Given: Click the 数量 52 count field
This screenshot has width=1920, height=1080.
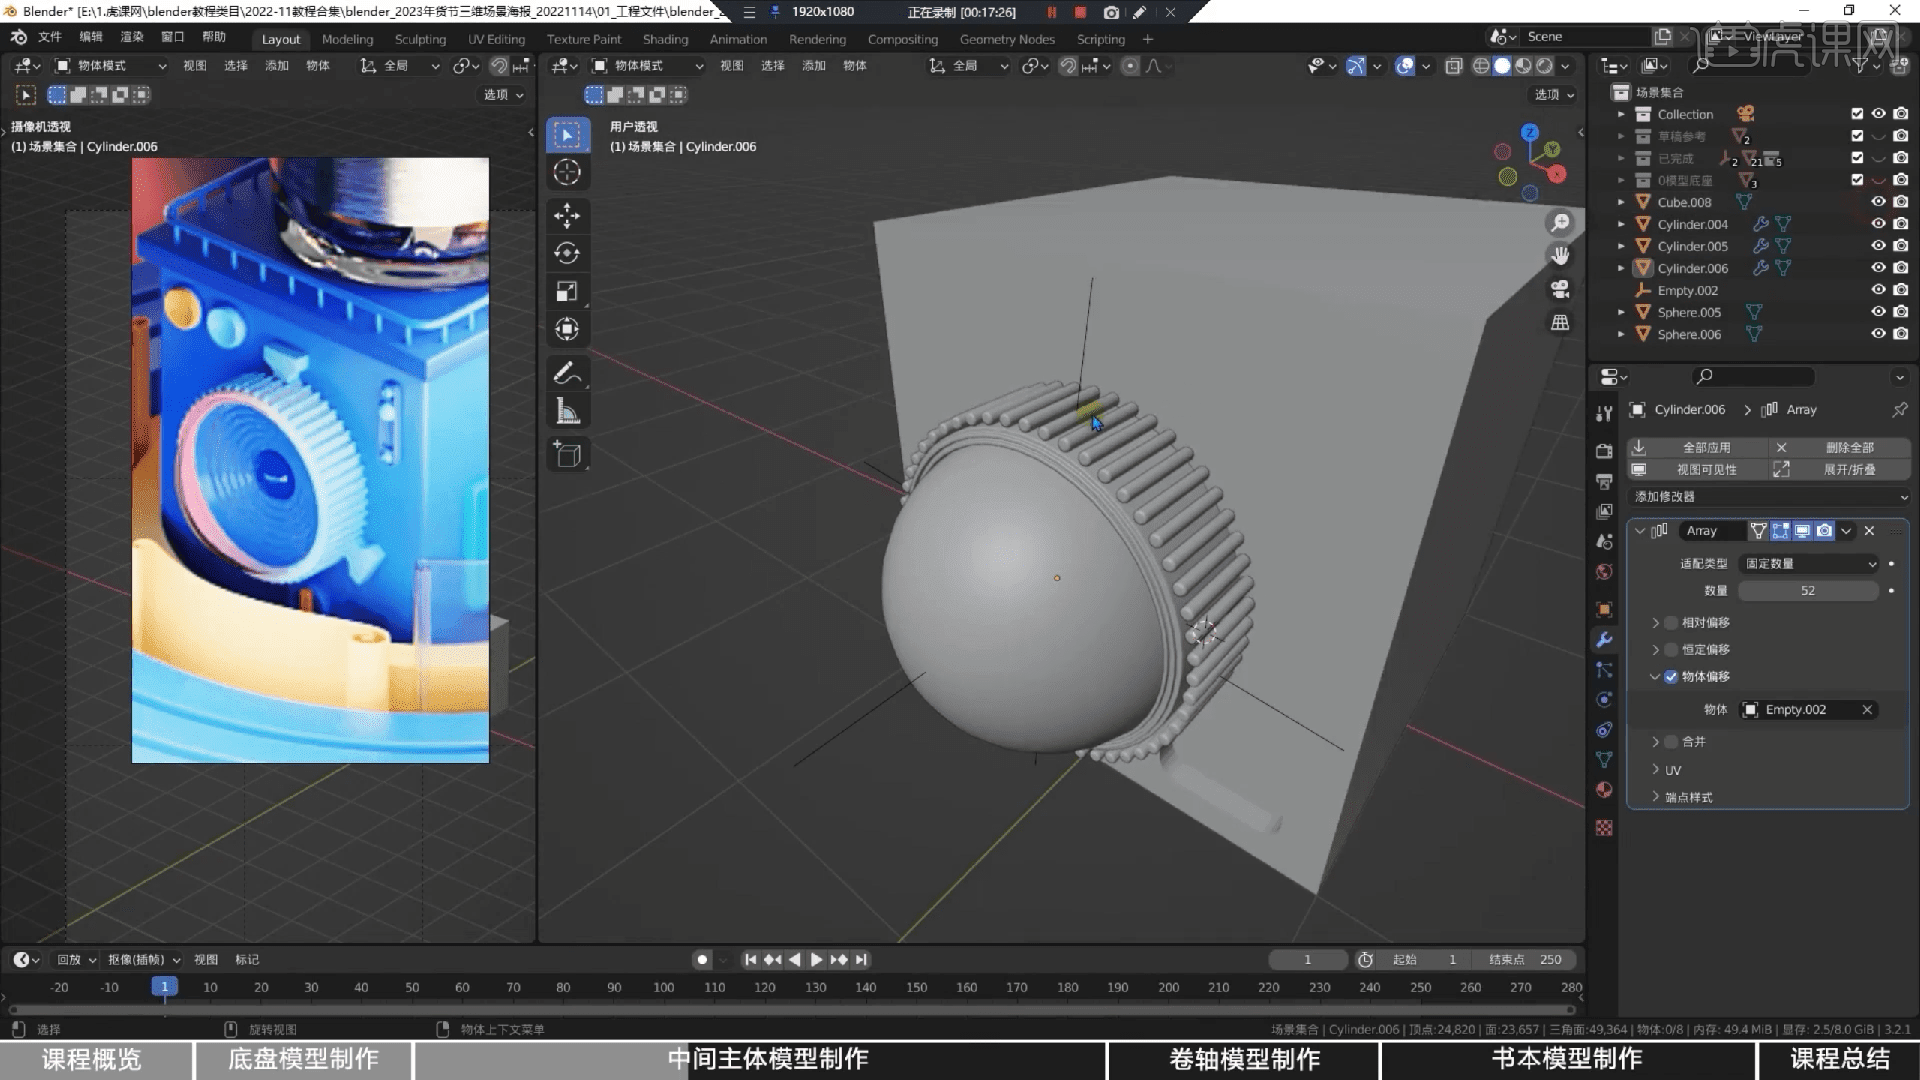Looking at the screenshot, I should point(1808,591).
